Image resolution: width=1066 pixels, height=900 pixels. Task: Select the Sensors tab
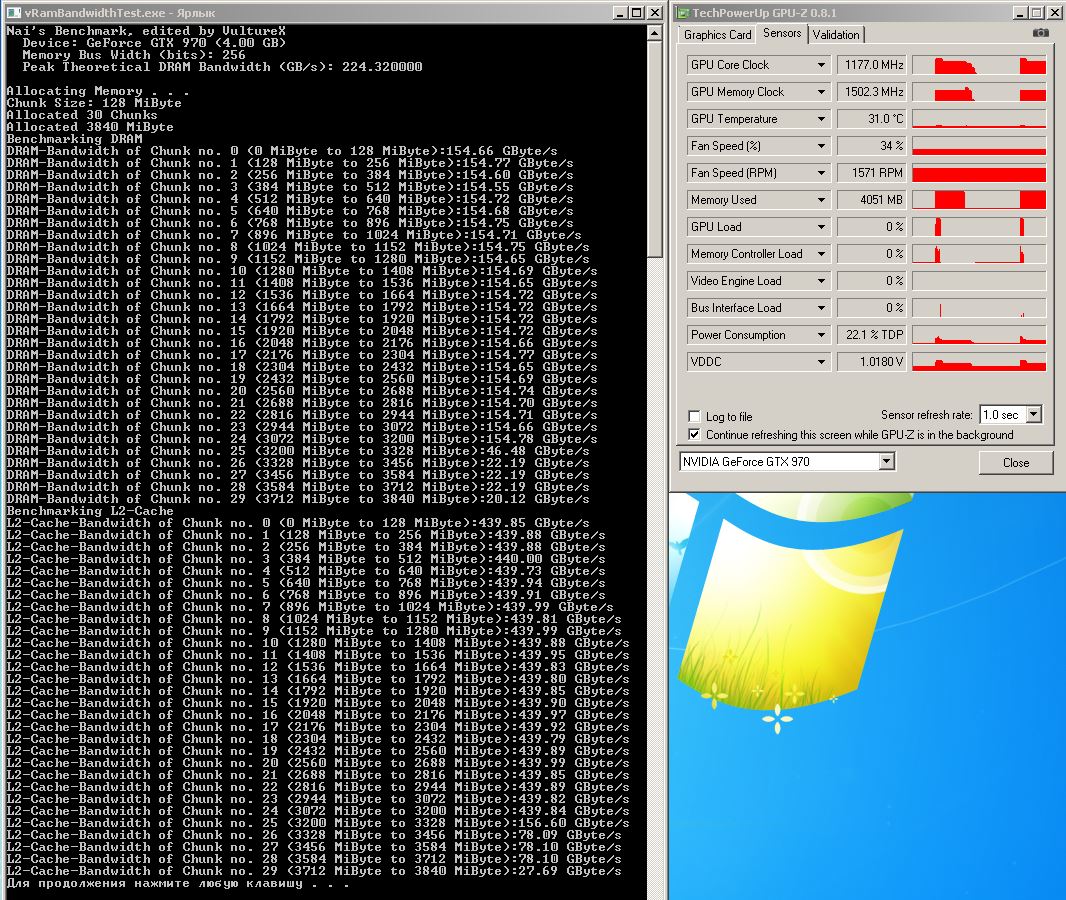782,33
